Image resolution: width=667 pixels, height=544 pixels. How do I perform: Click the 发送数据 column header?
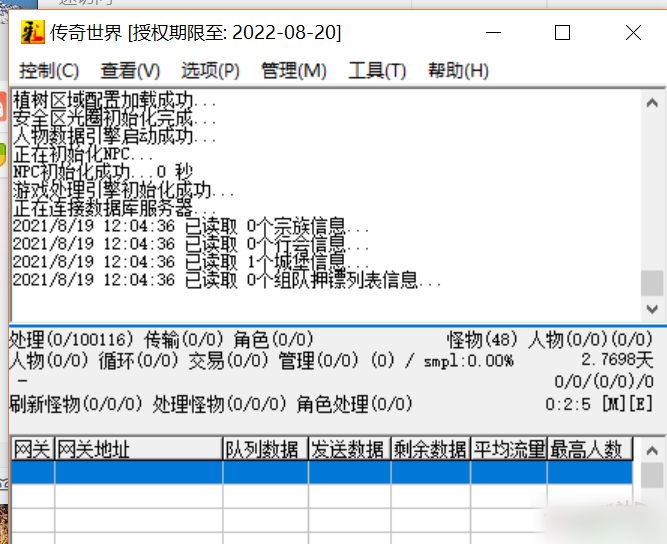click(x=350, y=449)
